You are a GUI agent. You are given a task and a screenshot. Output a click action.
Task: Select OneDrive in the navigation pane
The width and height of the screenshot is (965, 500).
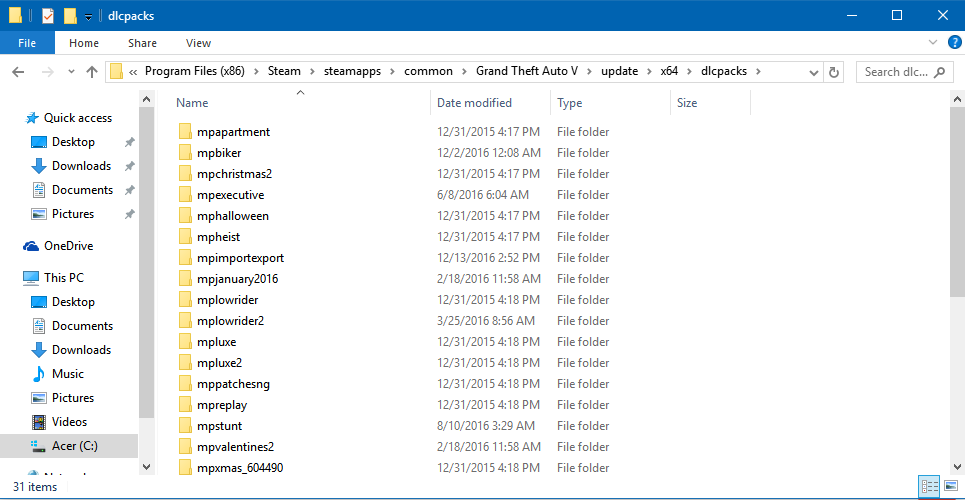(x=68, y=246)
